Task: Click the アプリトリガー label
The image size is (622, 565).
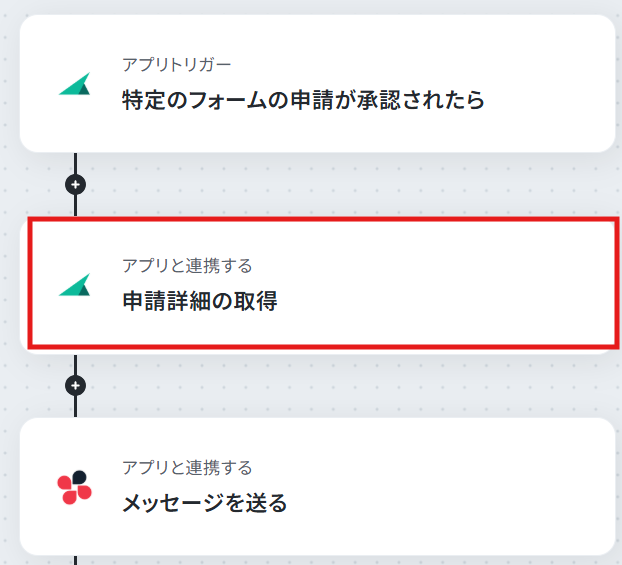Action: pyautogui.click(x=177, y=64)
